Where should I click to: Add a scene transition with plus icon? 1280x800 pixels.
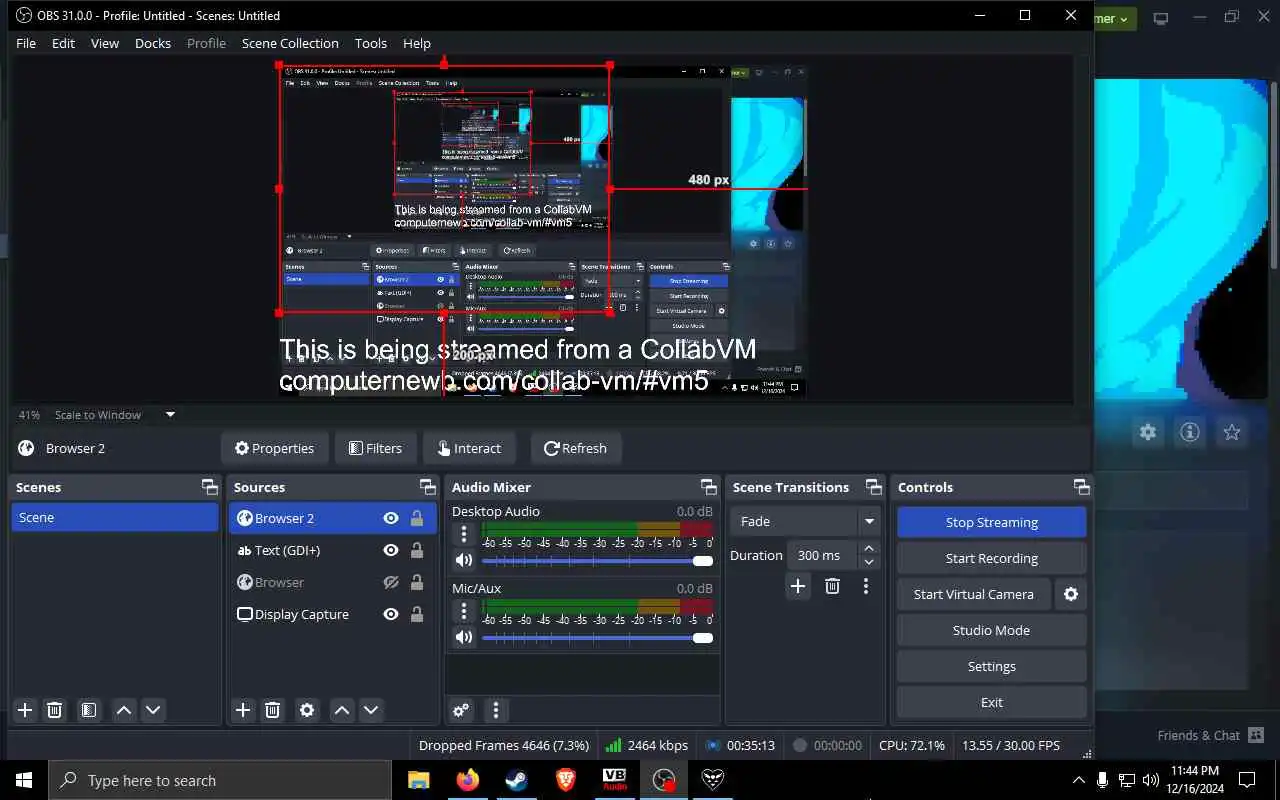click(x=797, y=586)
